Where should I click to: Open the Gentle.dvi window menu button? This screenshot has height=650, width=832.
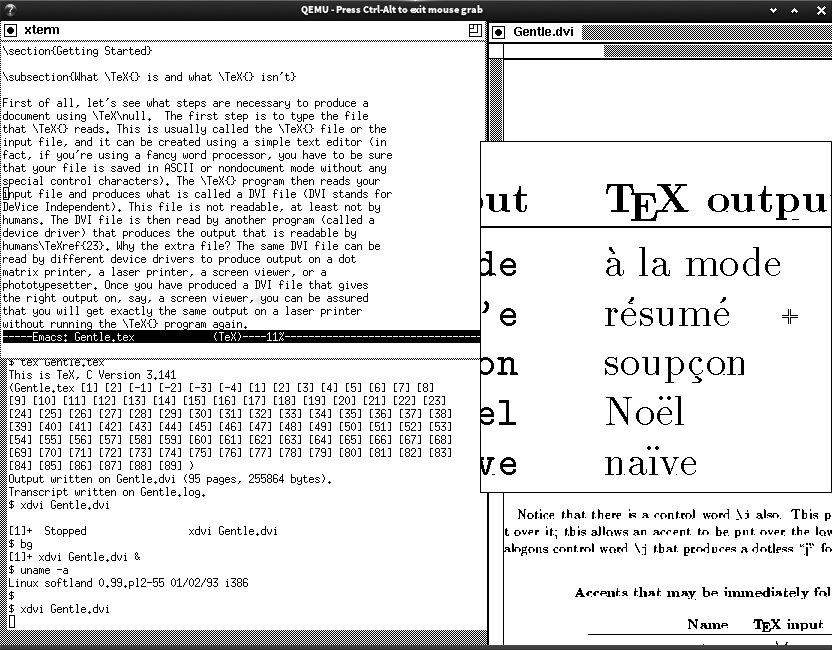(498, 32)
